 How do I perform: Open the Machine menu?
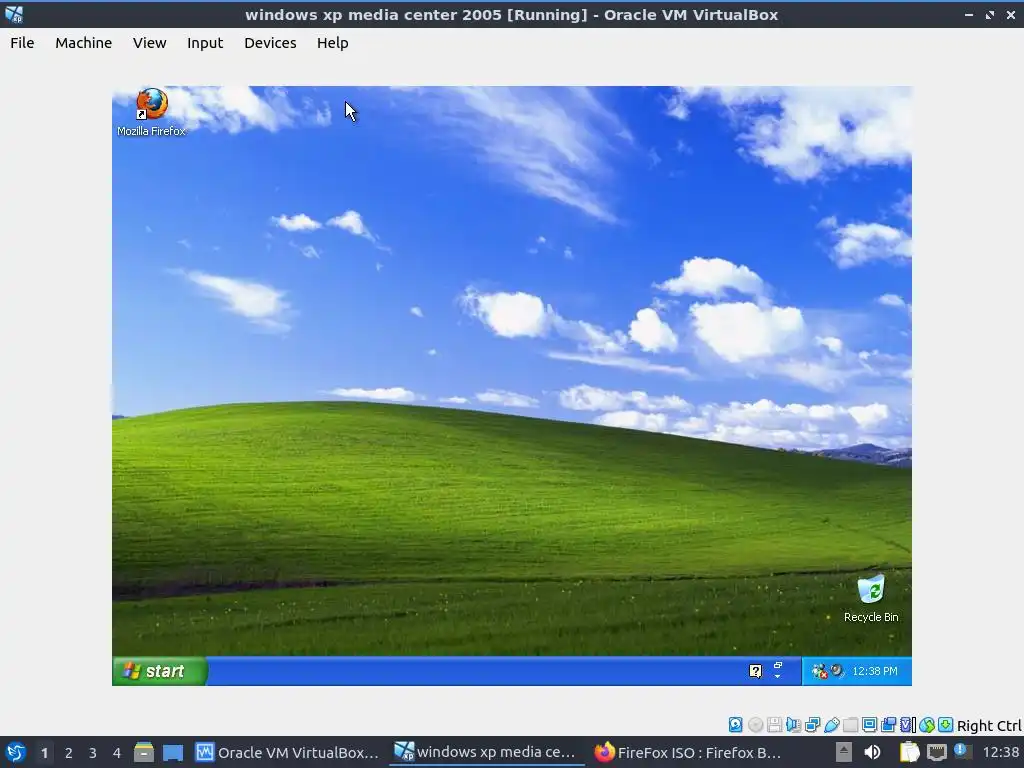pyautogui.click(x=84, y=43)
